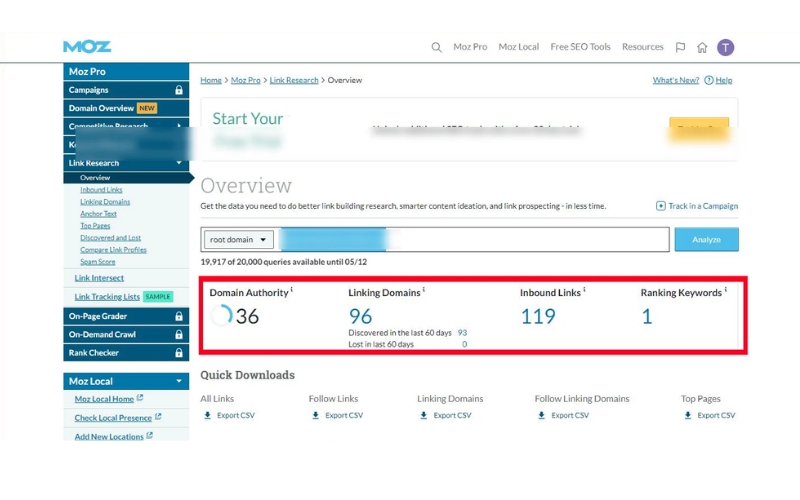This screenshot has height=500, width=800.
Task: Click the Linking Domains value 96
Action: 360,316
